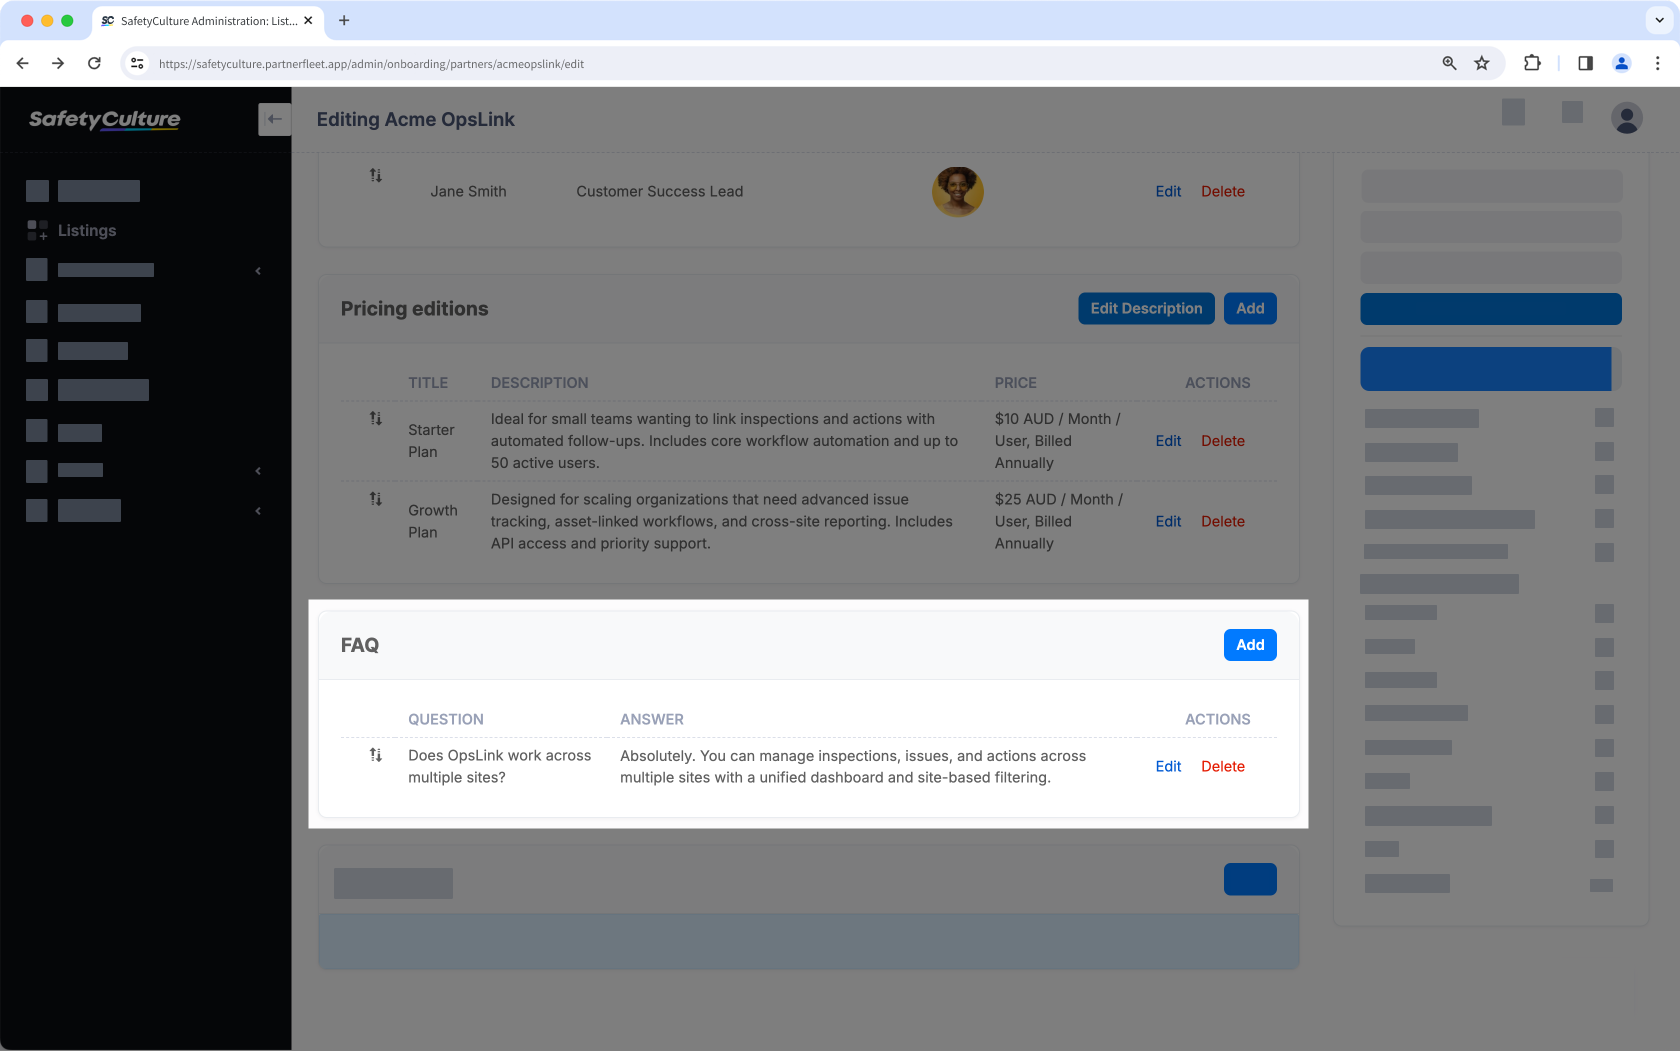Select the '$25 AUD / Month' price cell
Viewport: 1680px width, 1051px height.
pos(1059,521)
